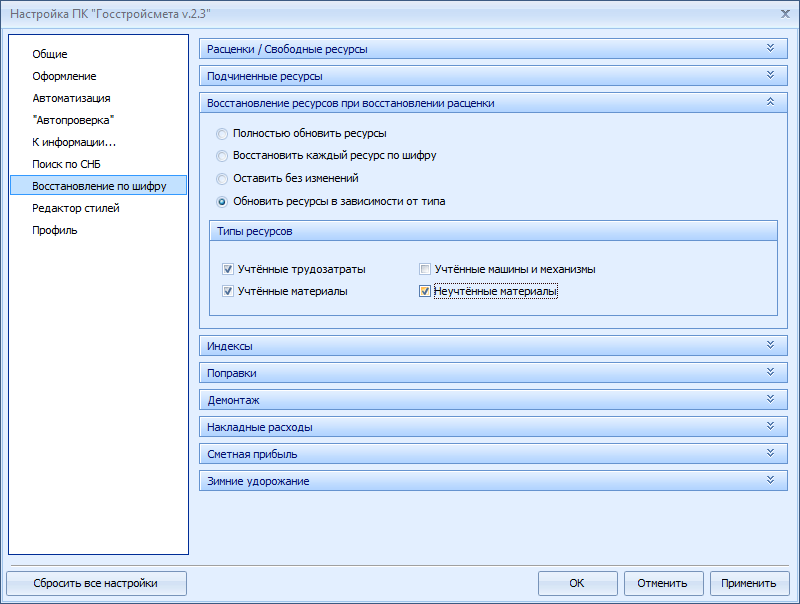Collapse "Восстановление ресурсов при восстановлении расценки" chevron
The image size is (800, 604).
pos(770,102)
